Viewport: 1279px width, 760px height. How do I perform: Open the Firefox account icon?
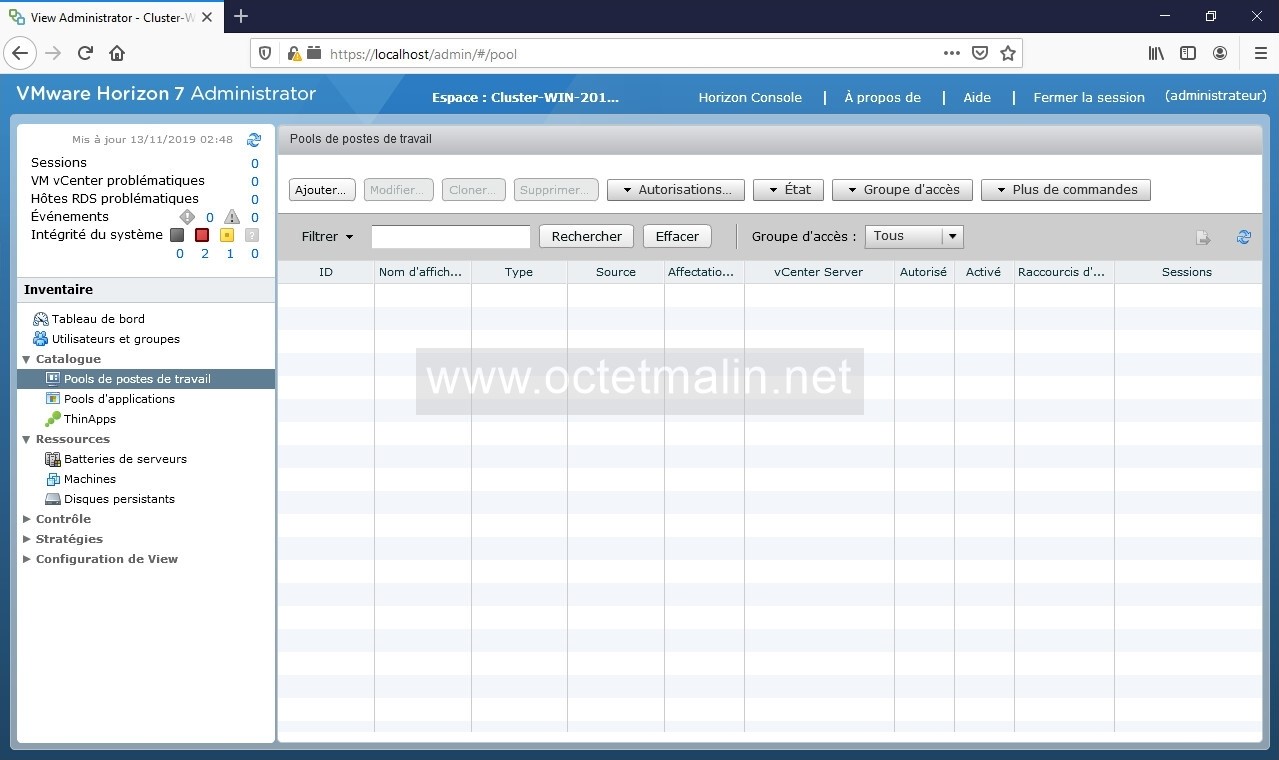point(1220,54)
